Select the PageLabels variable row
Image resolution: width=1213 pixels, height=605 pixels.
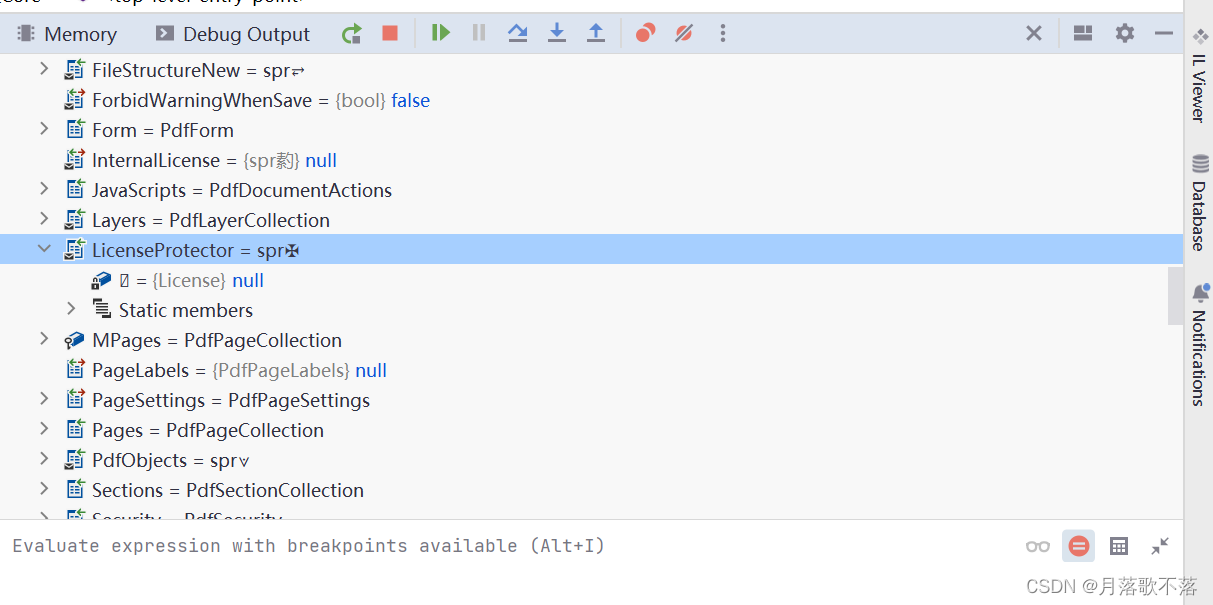pyautogui.click(x=591, y=370)
